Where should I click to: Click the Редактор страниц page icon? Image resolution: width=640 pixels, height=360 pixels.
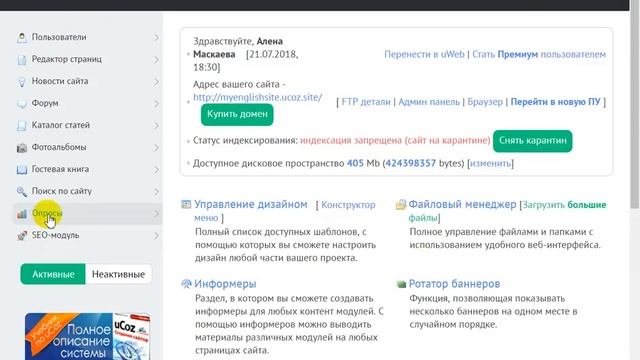coord(22,60)
